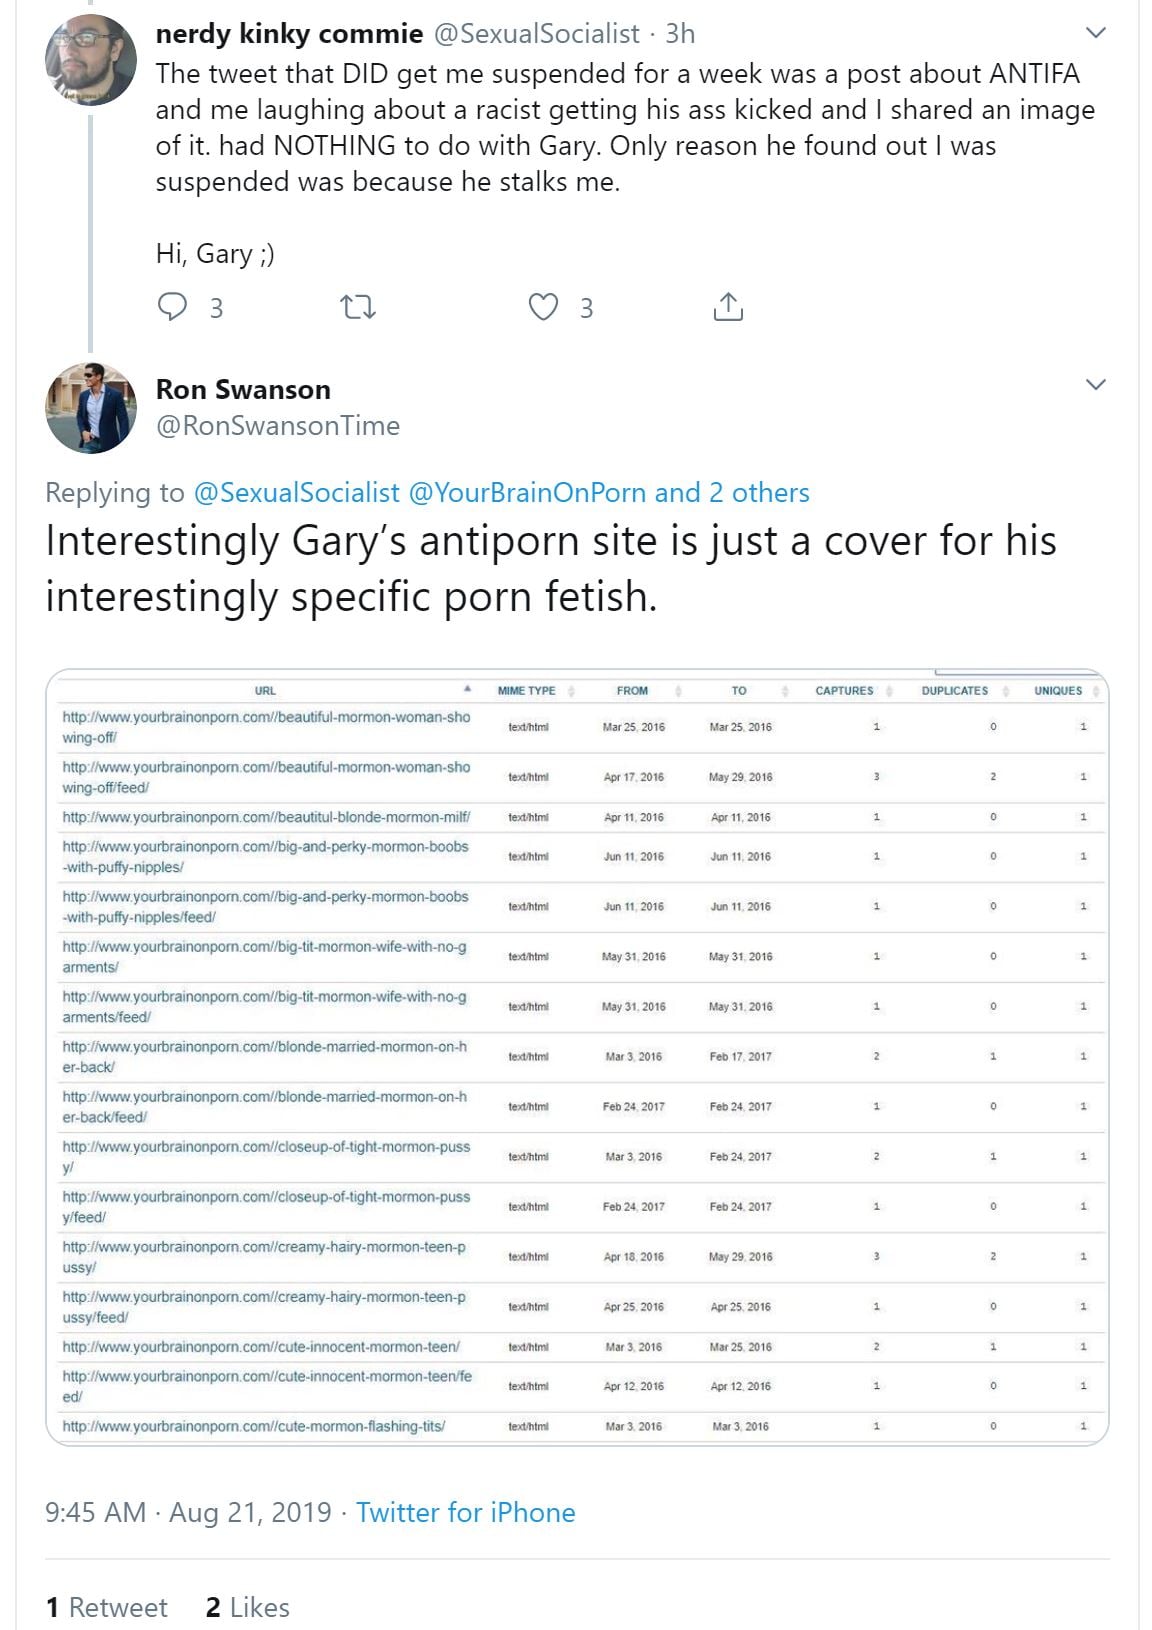This screenshot has height=1630, width=1152.
Task: Open the embedded URL table image
Action: pos(577,1056)
